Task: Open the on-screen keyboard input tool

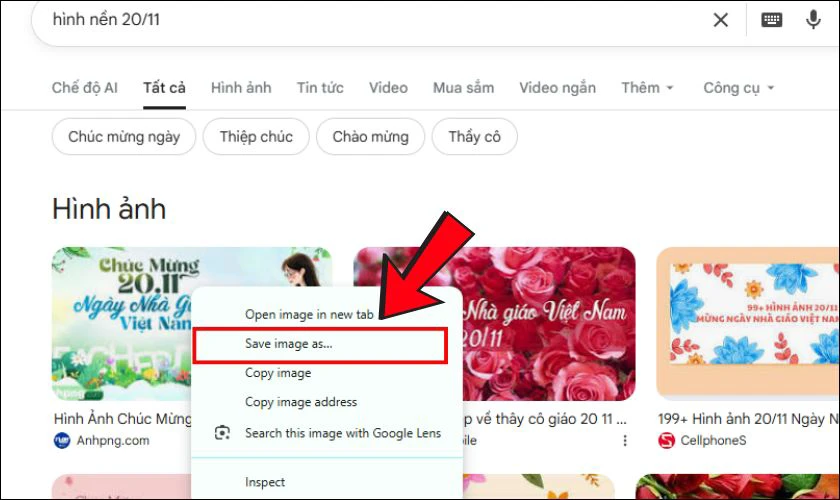Action: 771,20
